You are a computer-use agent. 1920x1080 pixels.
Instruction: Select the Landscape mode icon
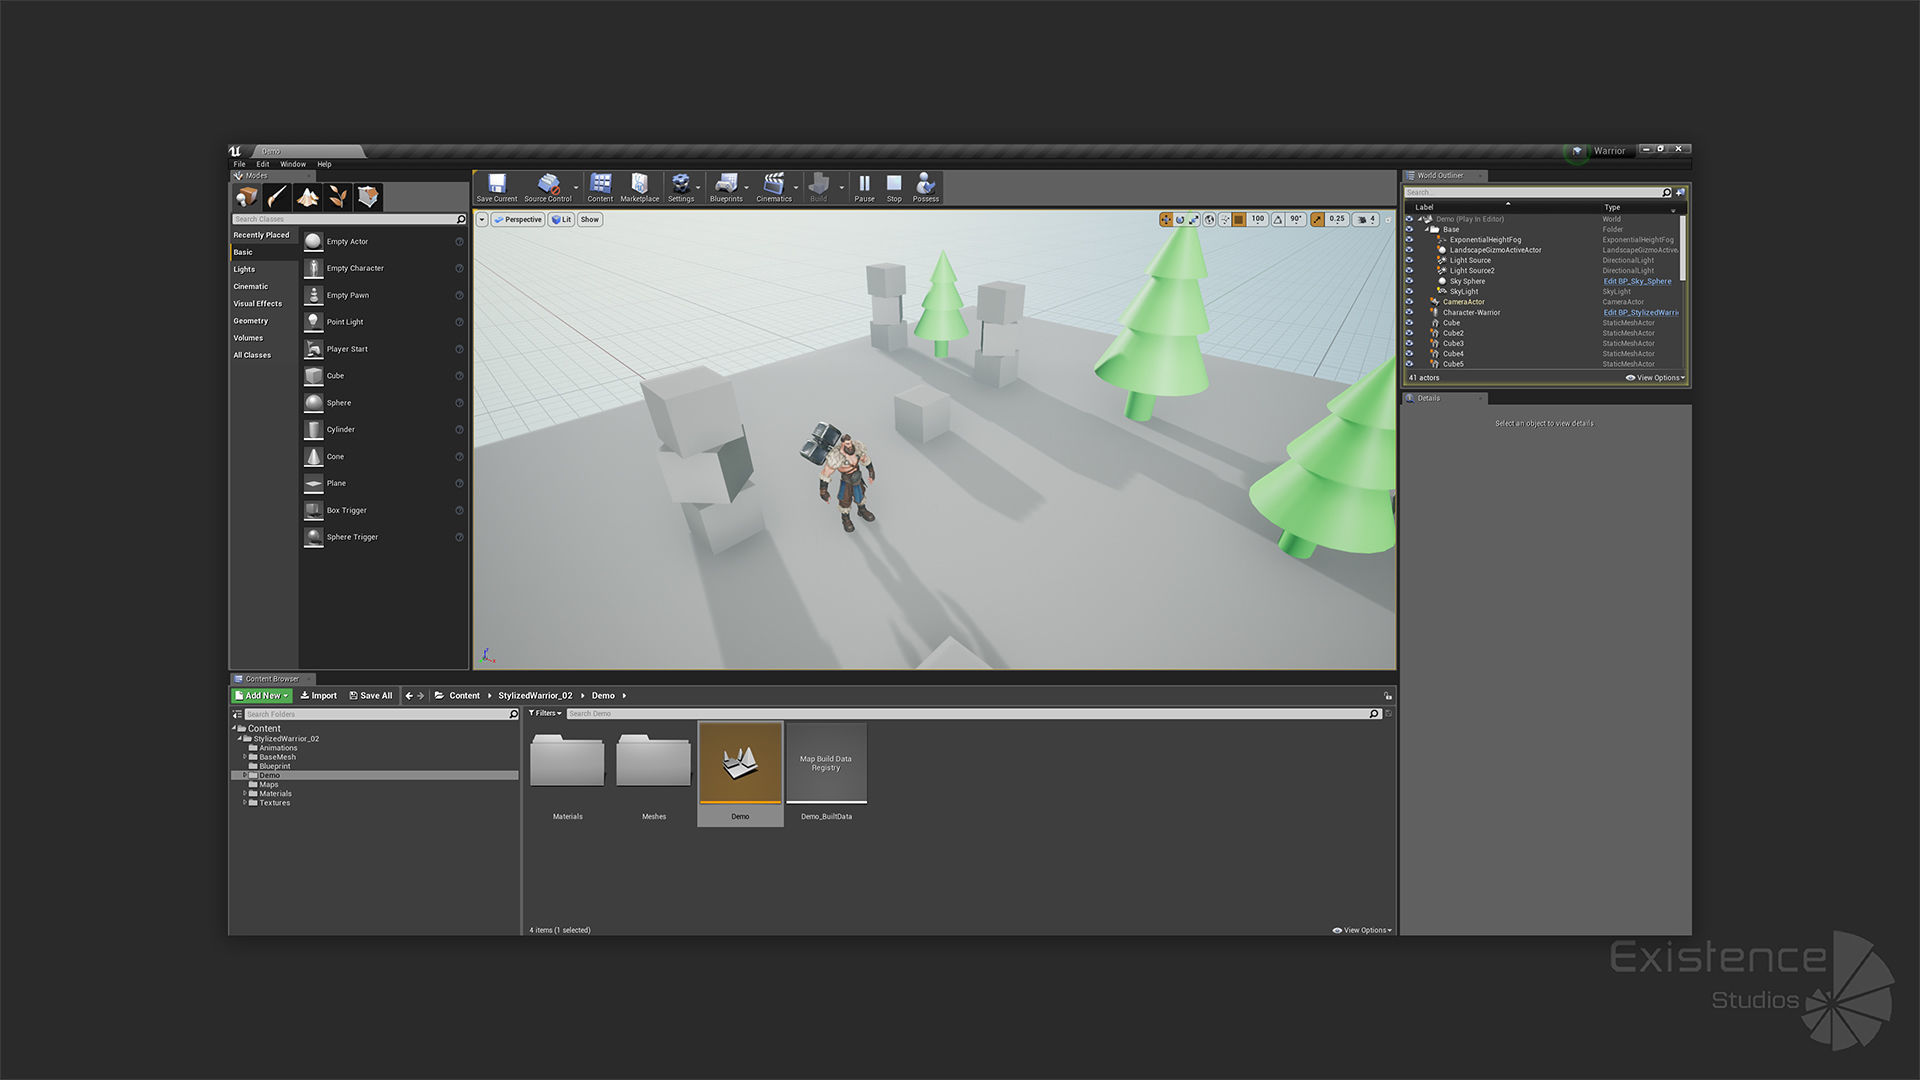click(308, 197)
